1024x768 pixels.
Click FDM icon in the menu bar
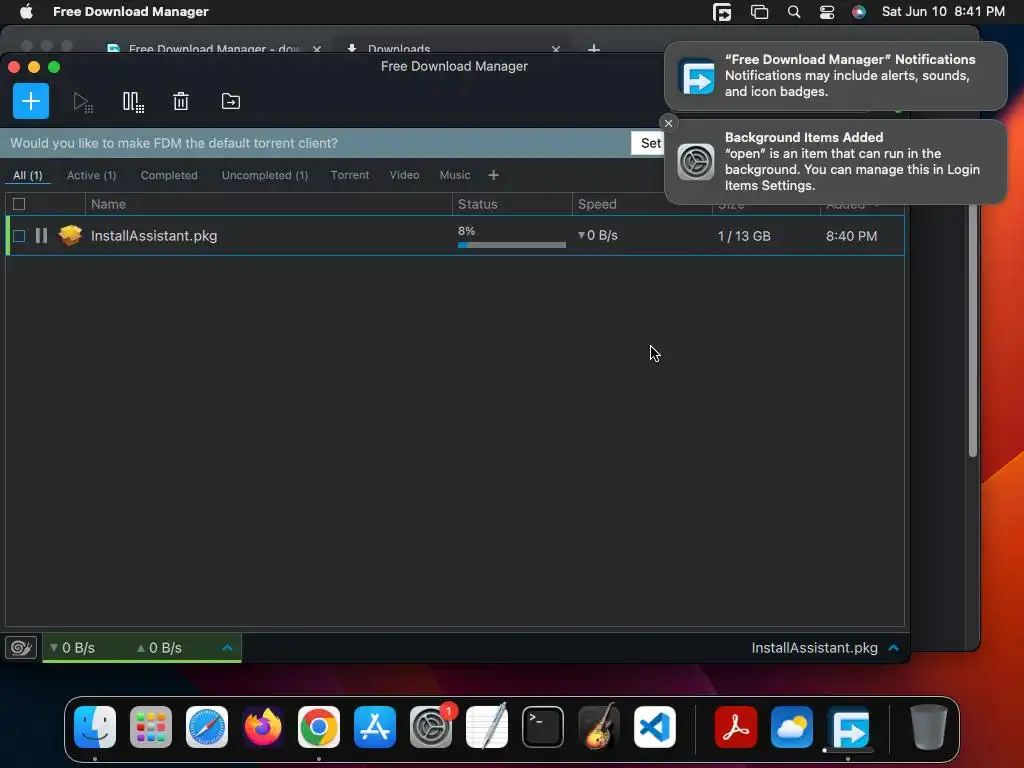[722, 12]
